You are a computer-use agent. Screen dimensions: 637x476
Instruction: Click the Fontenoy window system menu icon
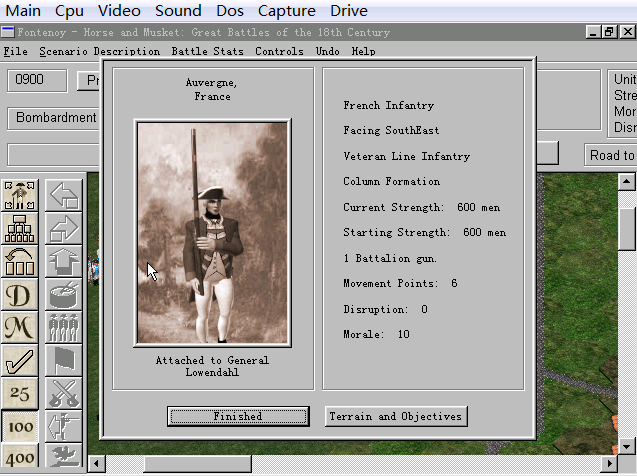pyautogui.click(x=8, y=32)
